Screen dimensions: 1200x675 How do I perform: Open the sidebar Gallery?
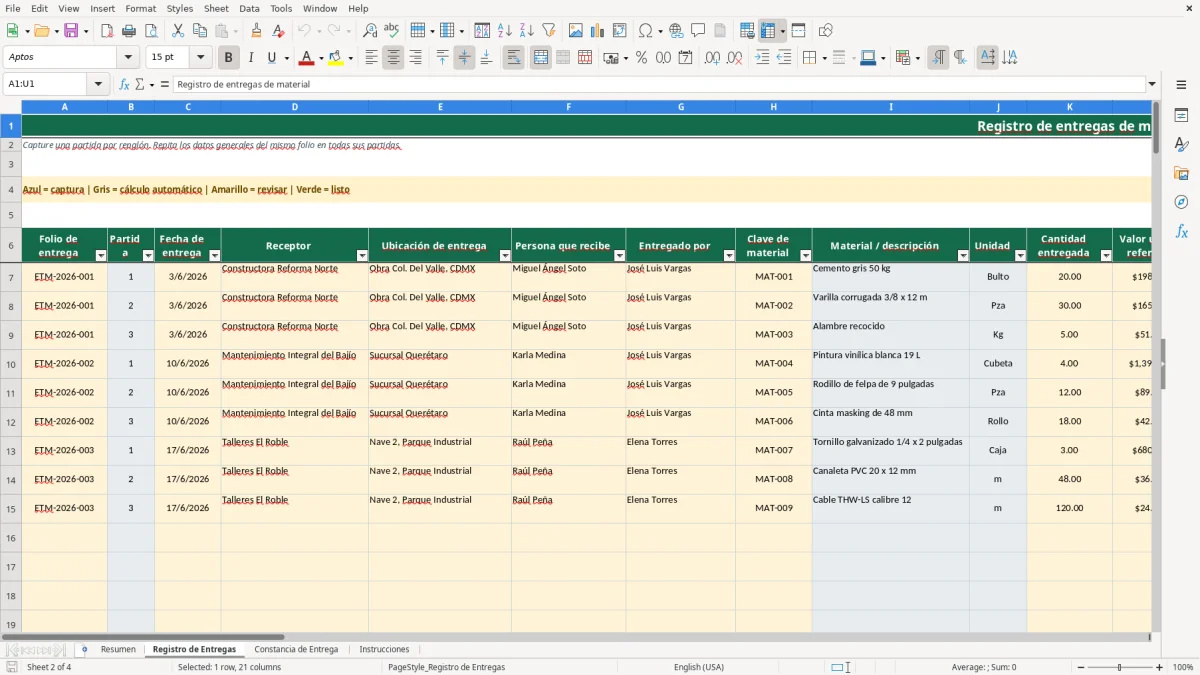coord(1181,173)
